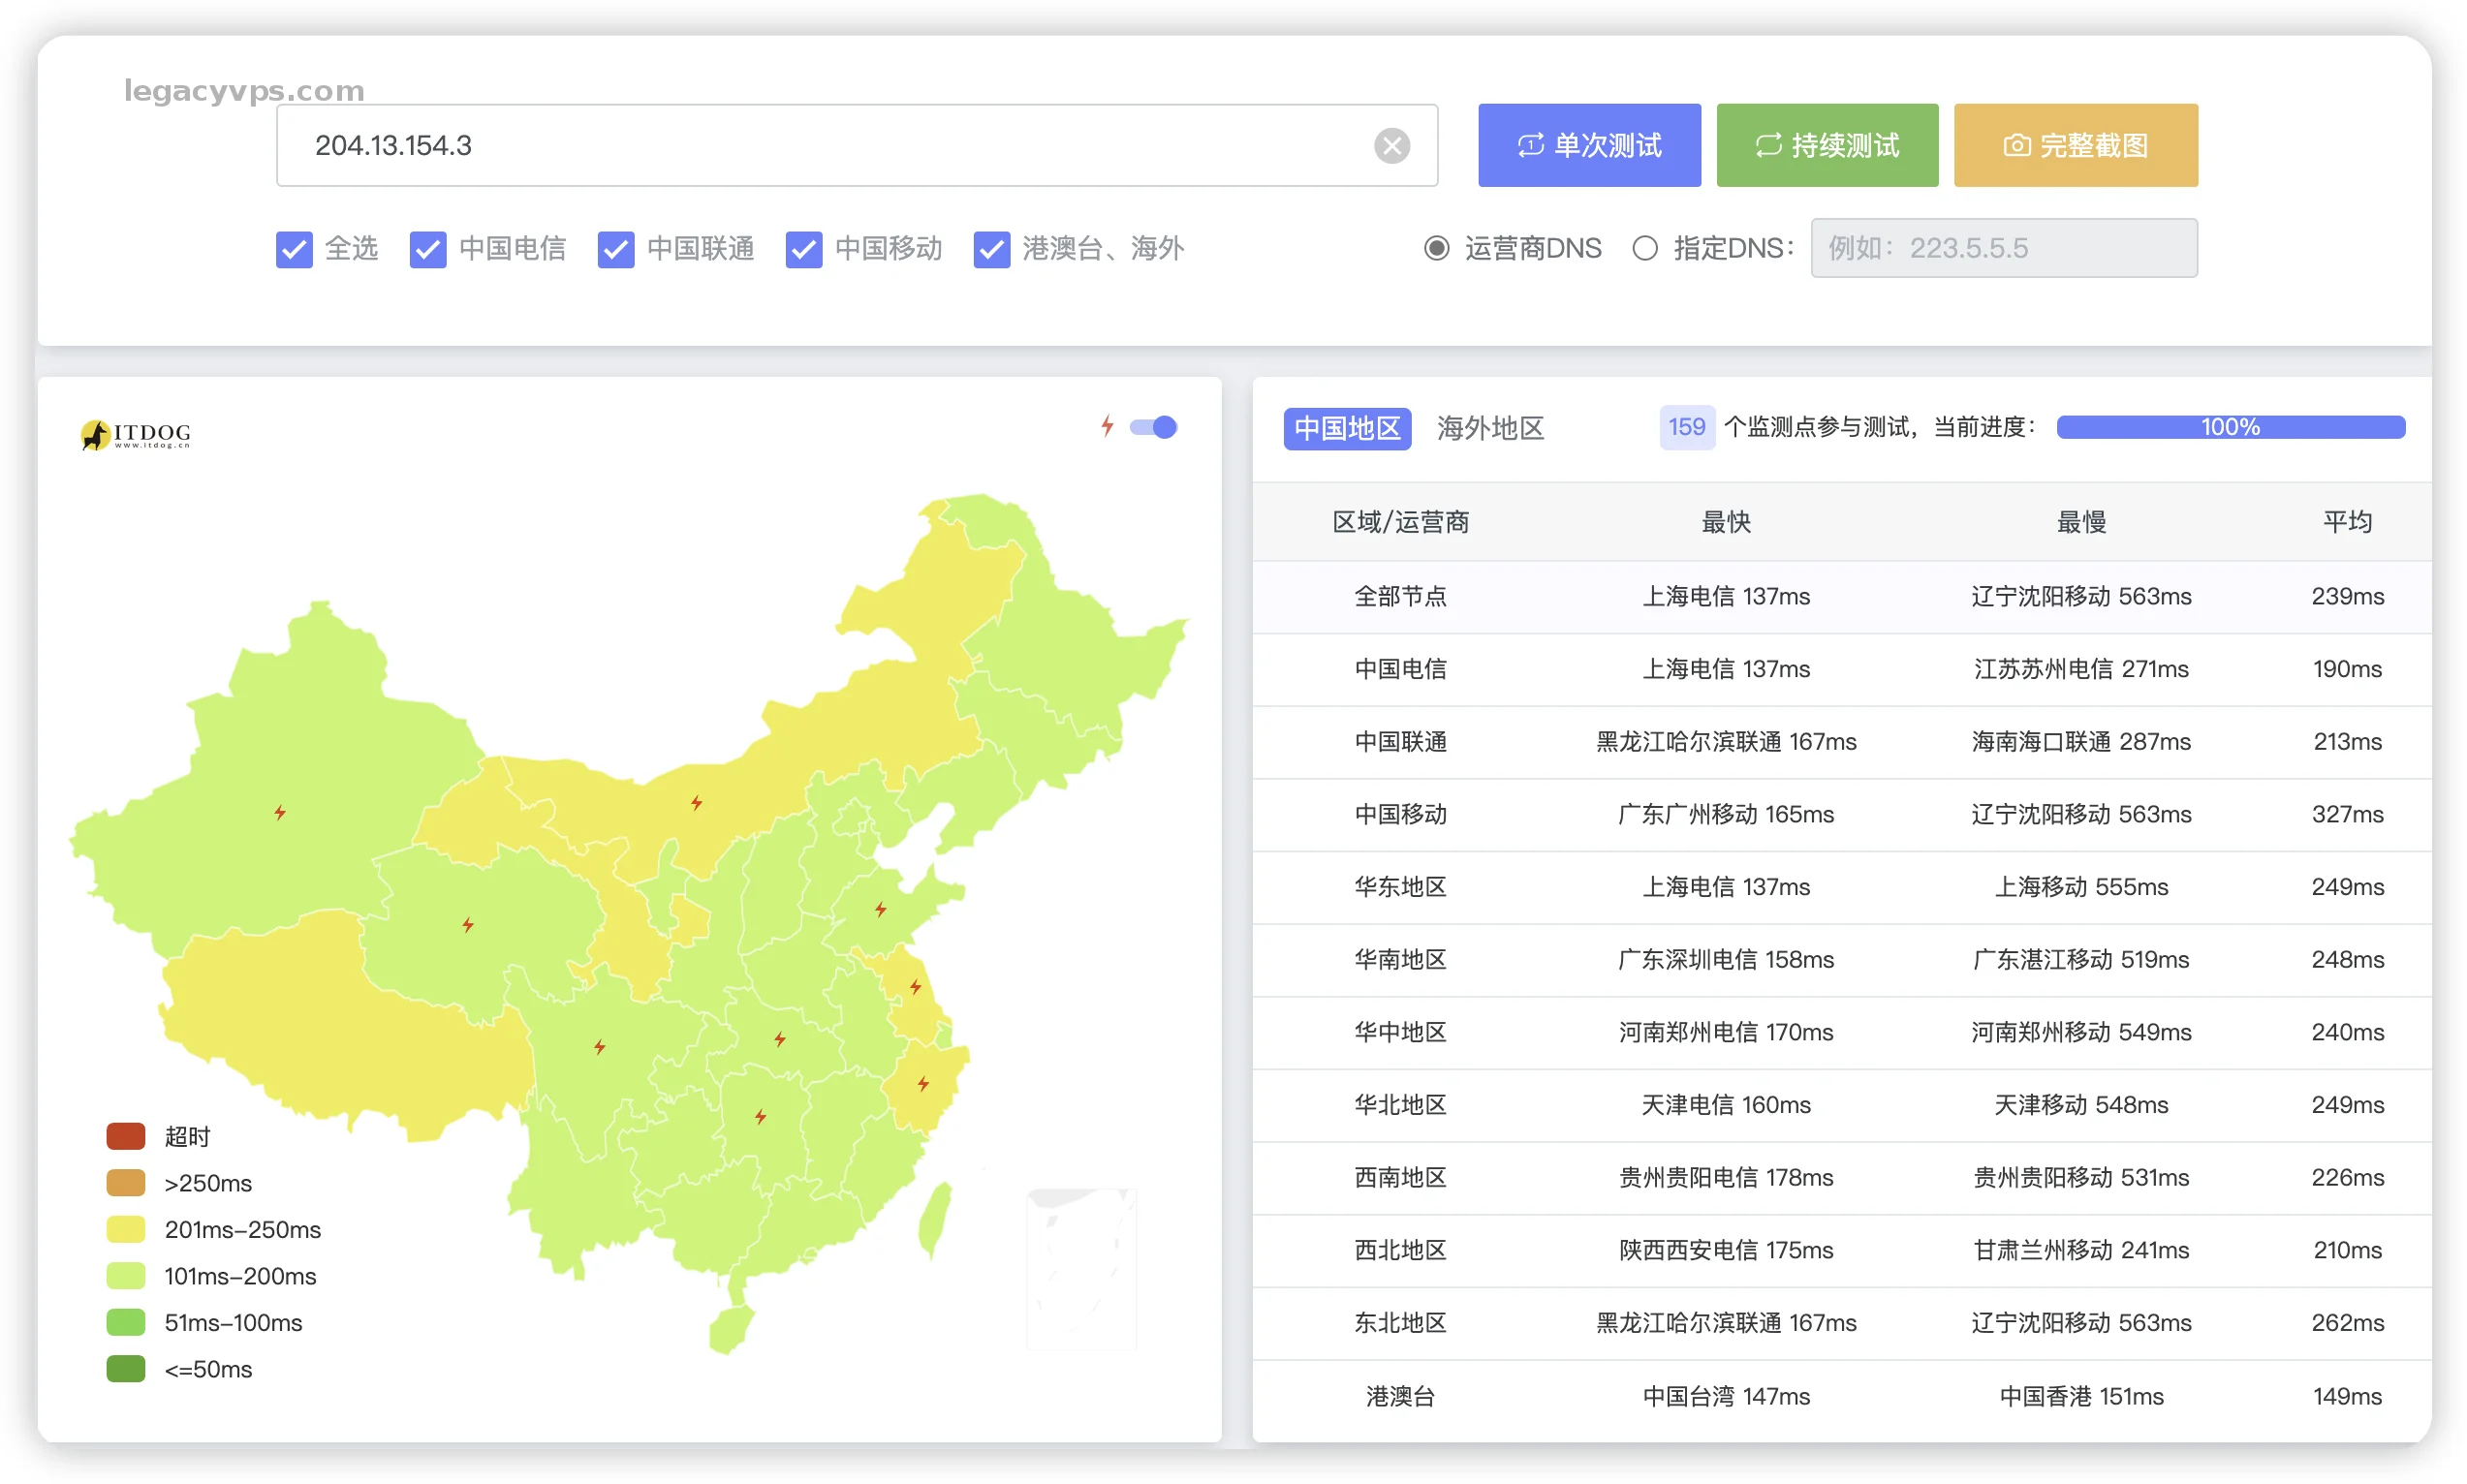Start a test with the 单次测试 button

[1588, 145]
